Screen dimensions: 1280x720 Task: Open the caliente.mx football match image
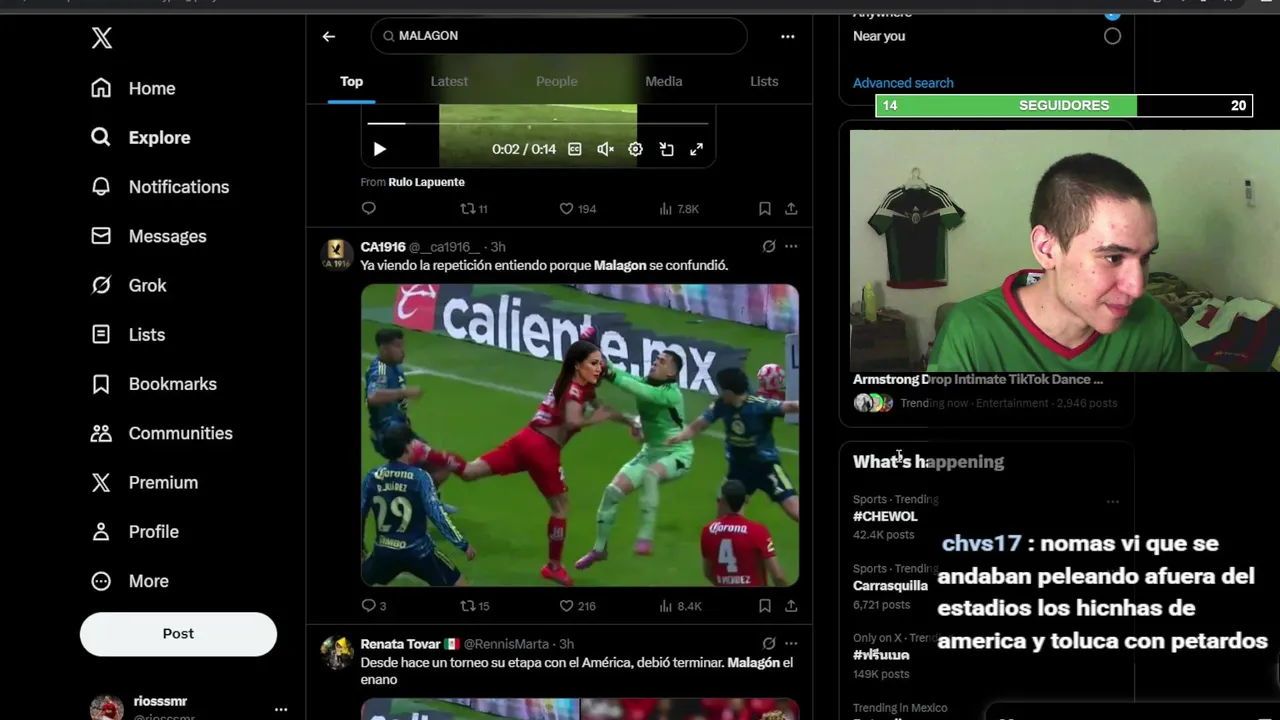click(x=580, y=435)
